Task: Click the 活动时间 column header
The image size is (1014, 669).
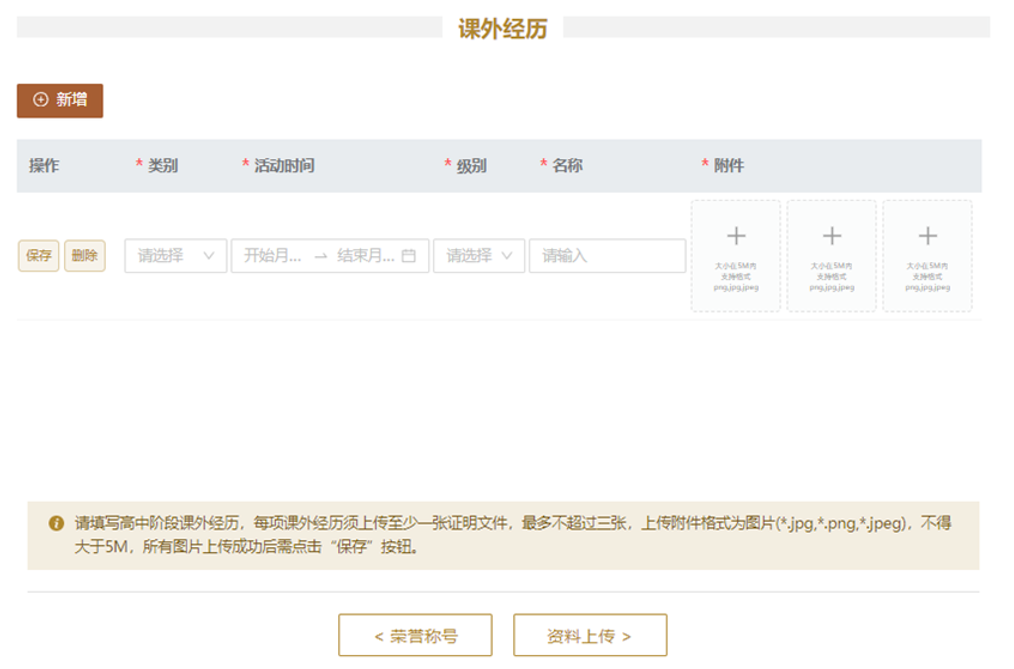Action: pyautogui.click(x=284, y=166)
